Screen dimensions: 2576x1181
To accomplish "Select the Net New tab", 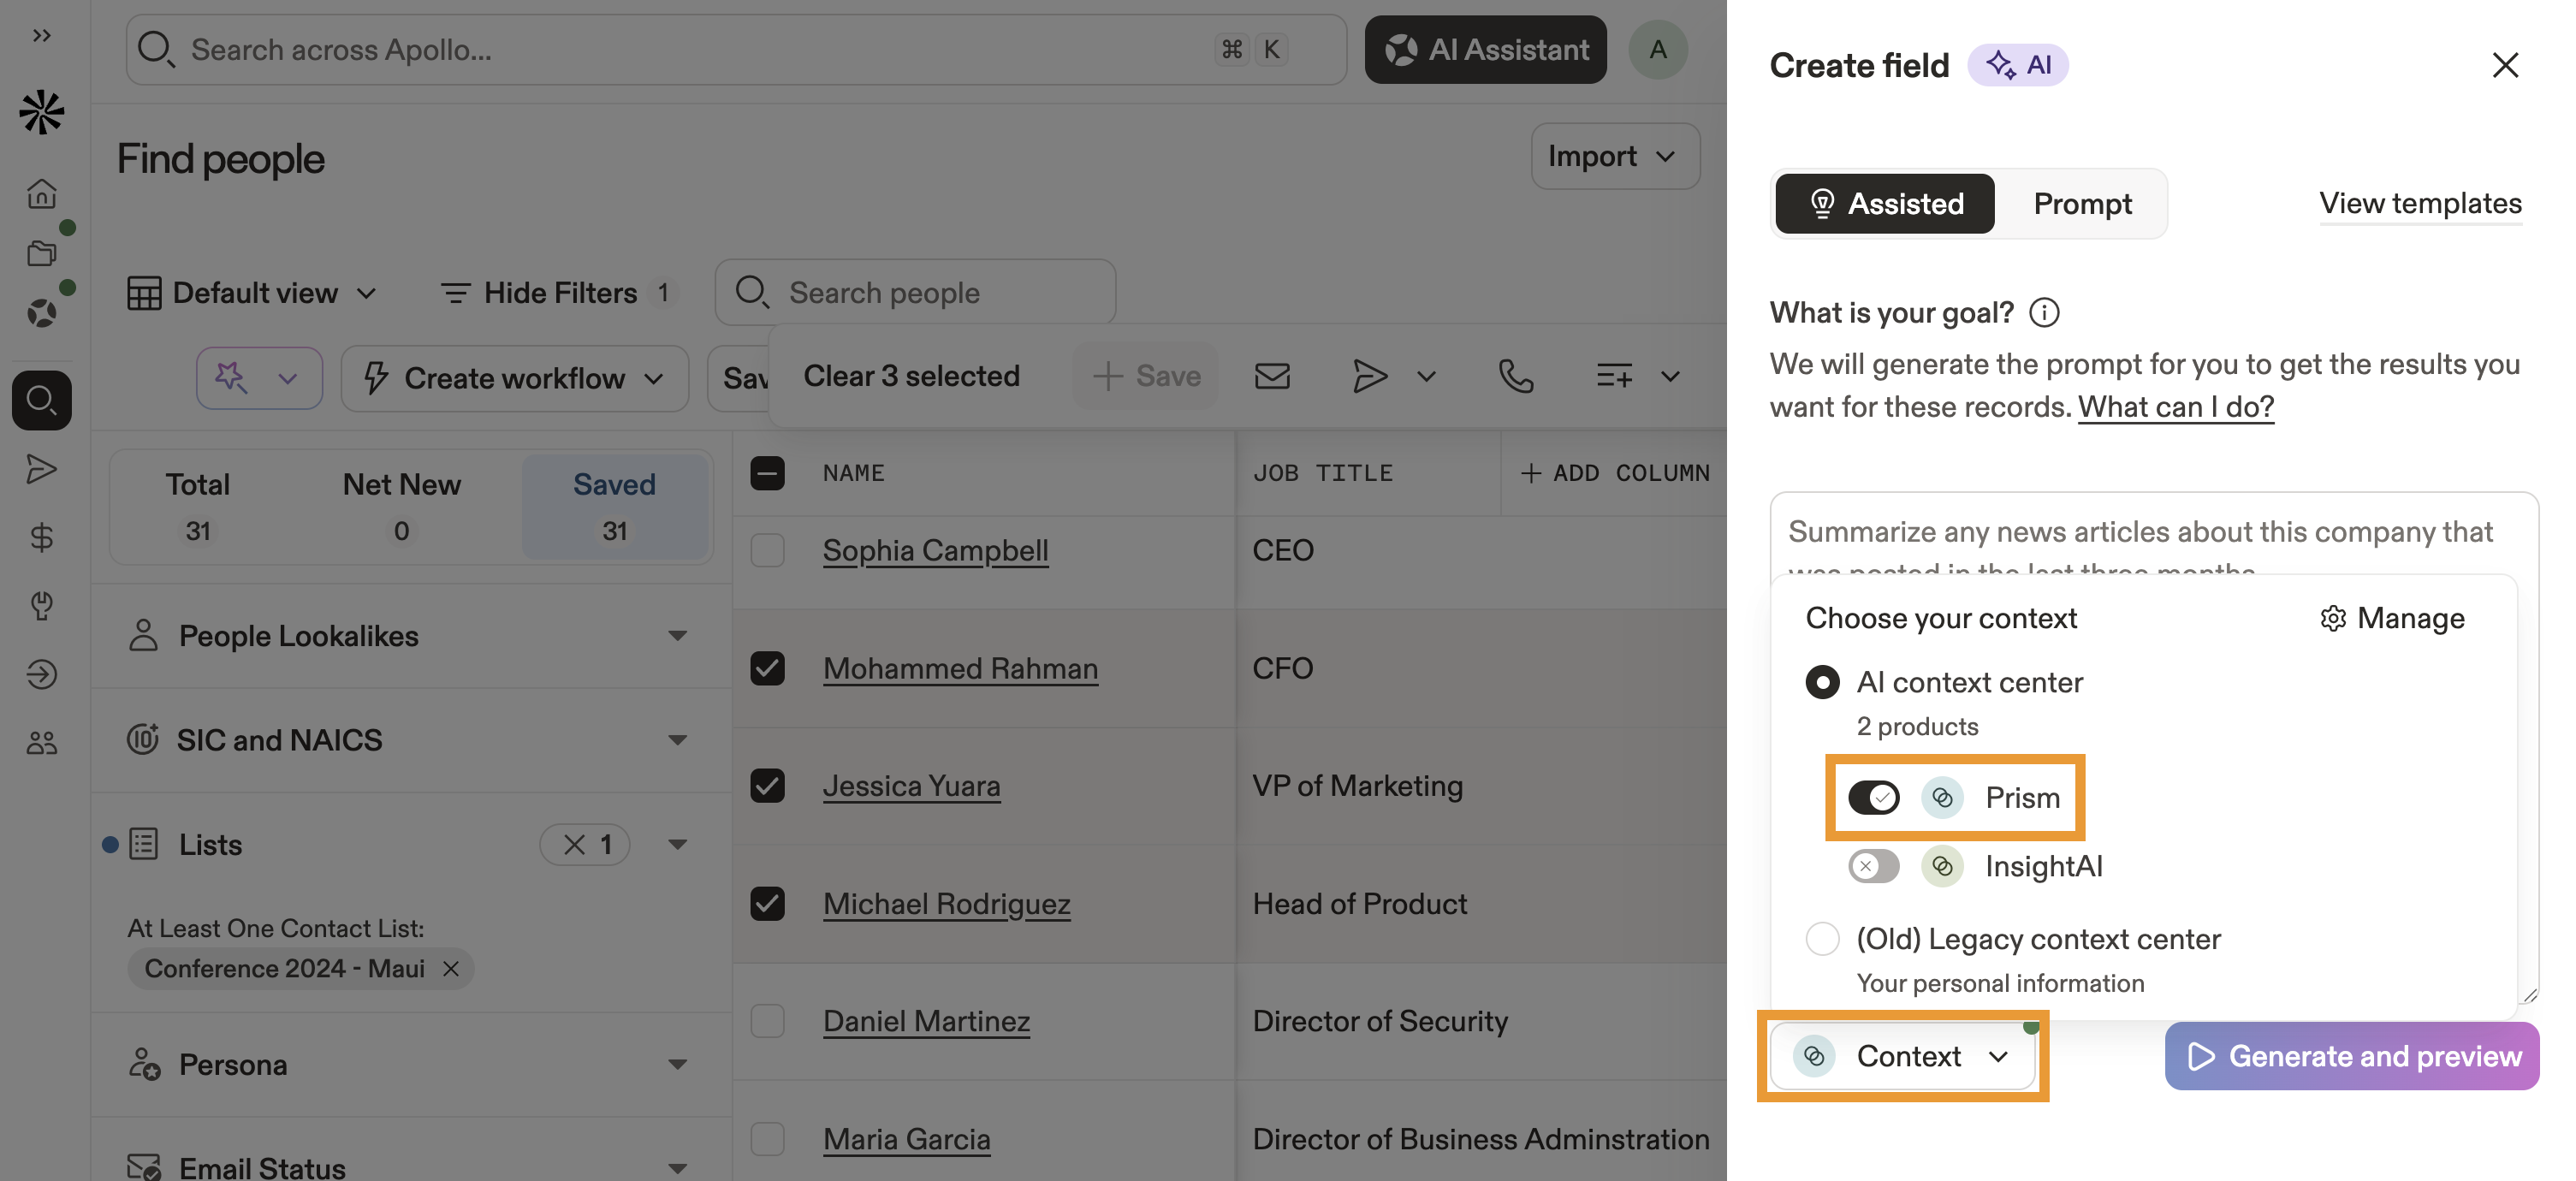I will [401, 505].
